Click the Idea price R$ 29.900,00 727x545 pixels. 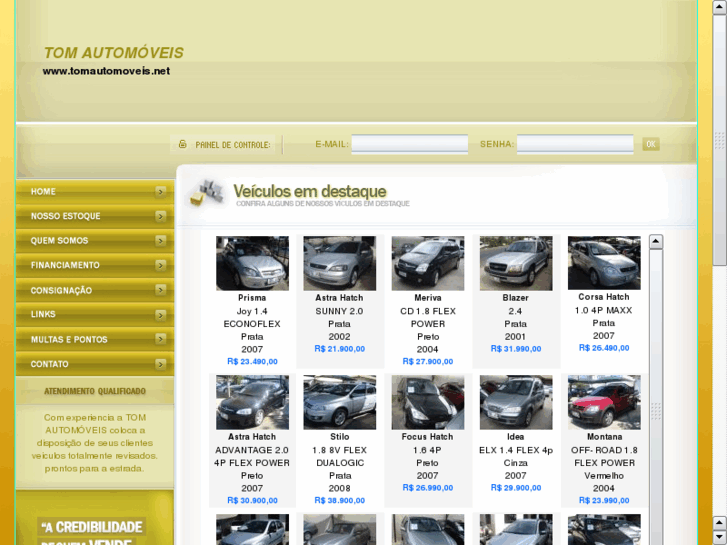coord(516,488)
